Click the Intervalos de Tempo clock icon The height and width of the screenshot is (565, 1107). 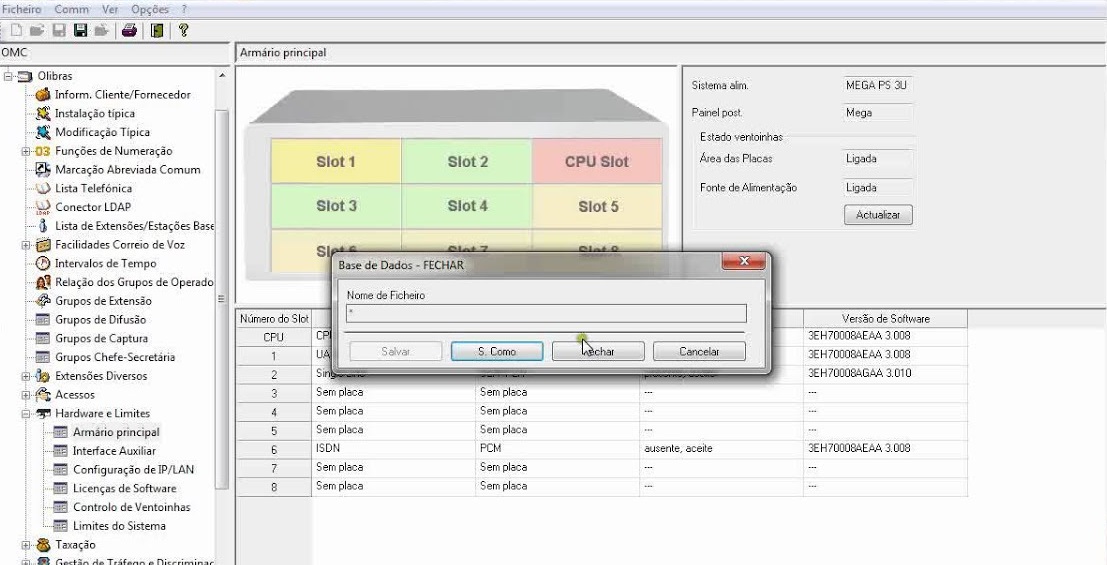pos(43,263)
